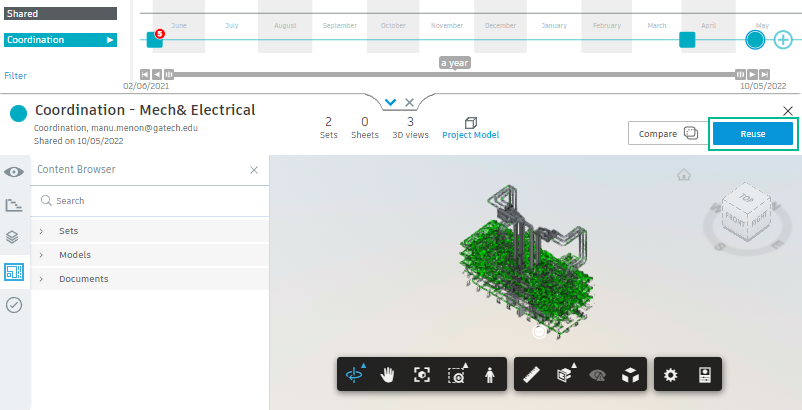Dismiss panel with X beside chevron
The width and height of the screenshot is (802, 410).
coord(409,102)
